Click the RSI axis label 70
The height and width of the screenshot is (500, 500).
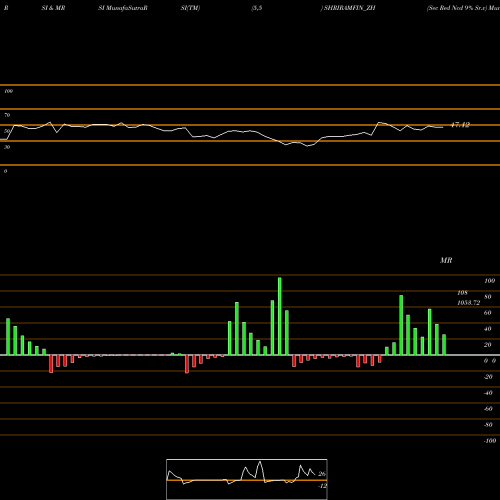click(7, 115)
